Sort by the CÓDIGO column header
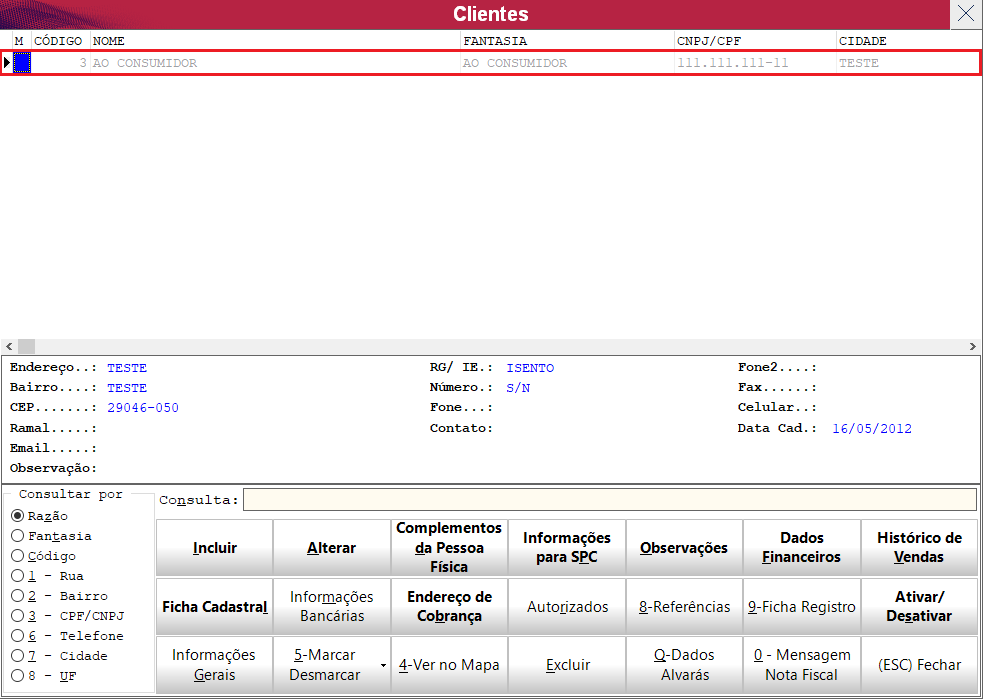 (x=61, y=41)
